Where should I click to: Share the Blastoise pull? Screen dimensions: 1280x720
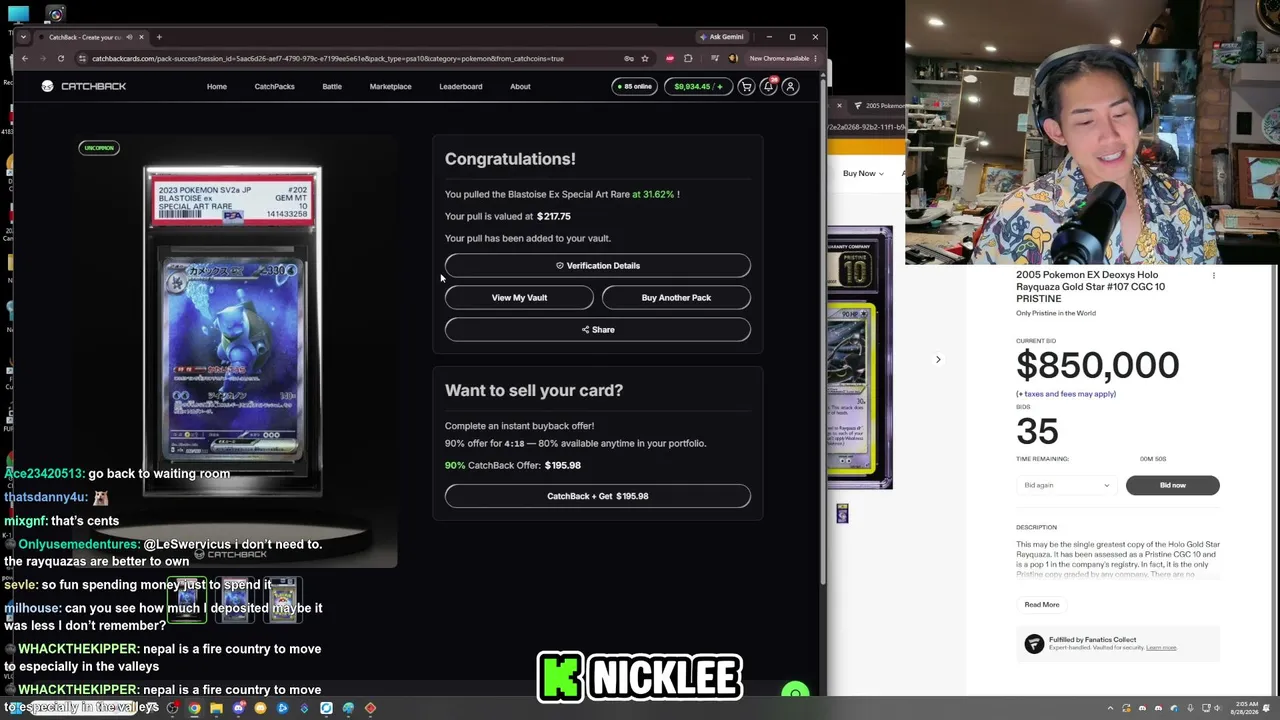coord(598,330)
